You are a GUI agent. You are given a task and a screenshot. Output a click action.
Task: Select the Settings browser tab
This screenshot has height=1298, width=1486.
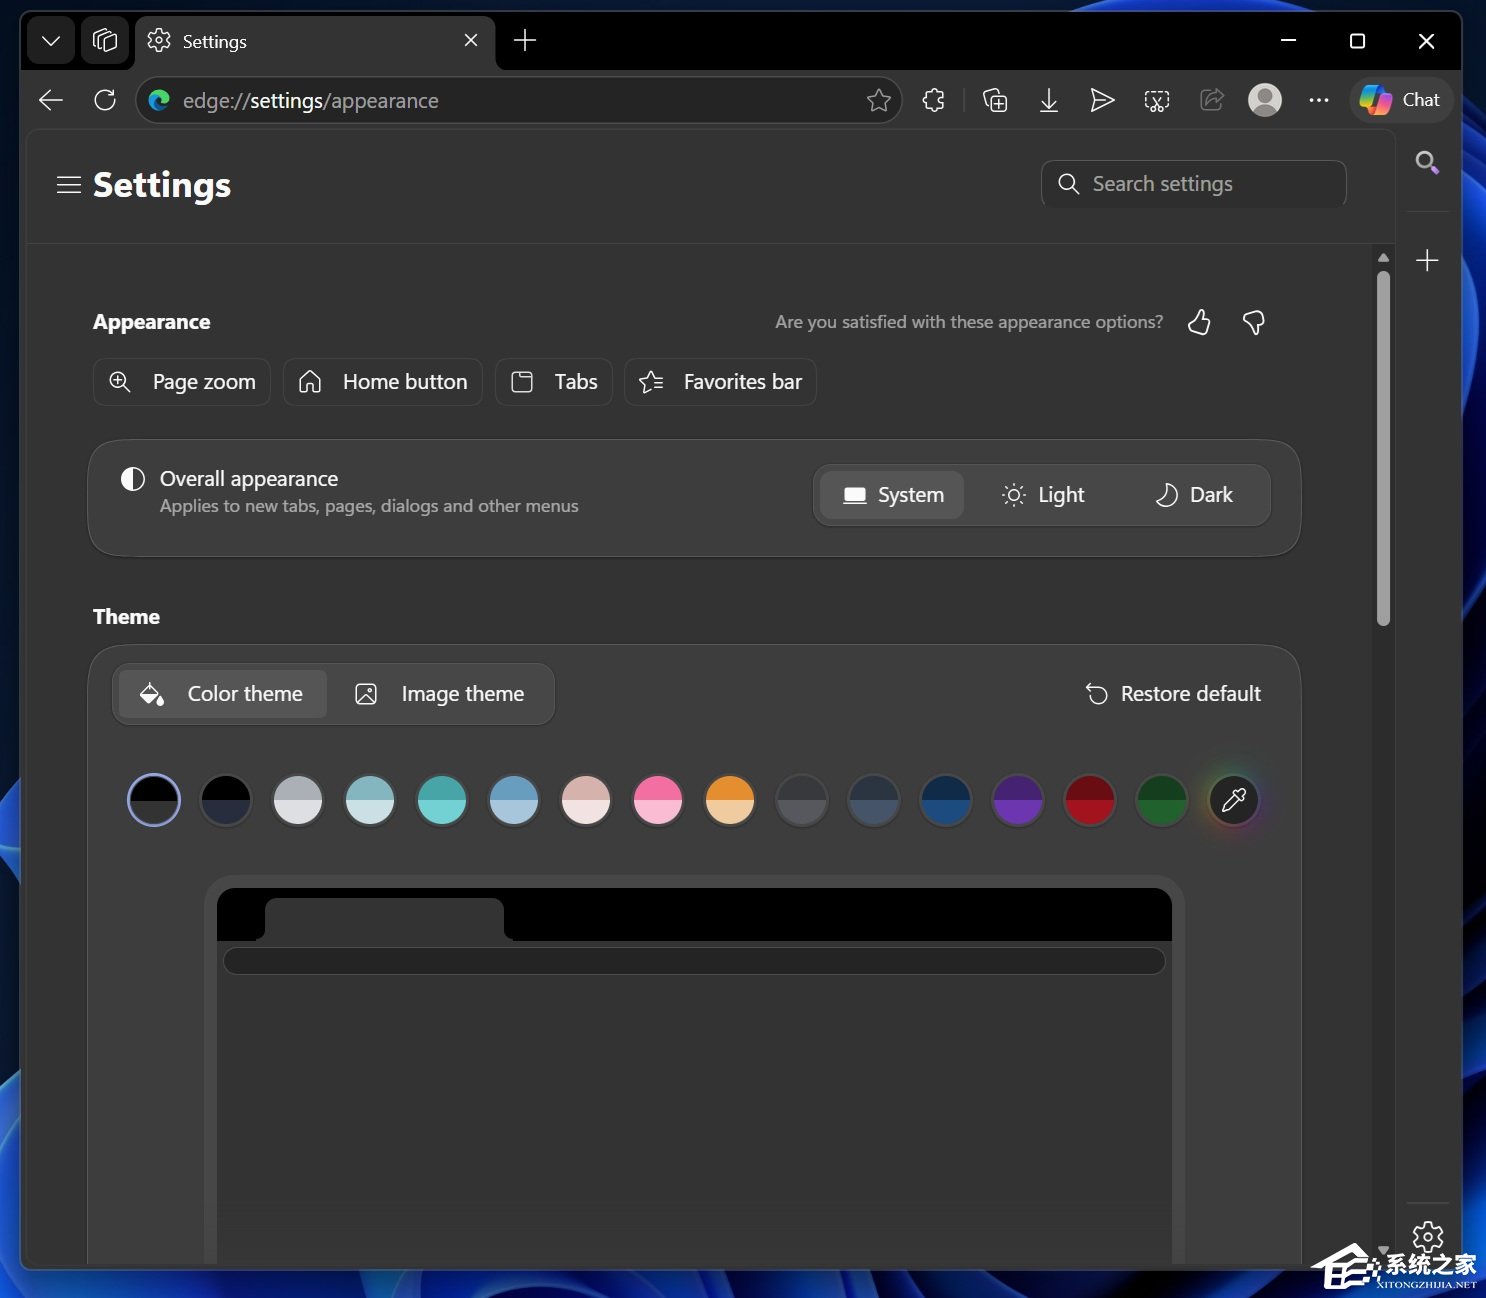click(x=315, y=41)
